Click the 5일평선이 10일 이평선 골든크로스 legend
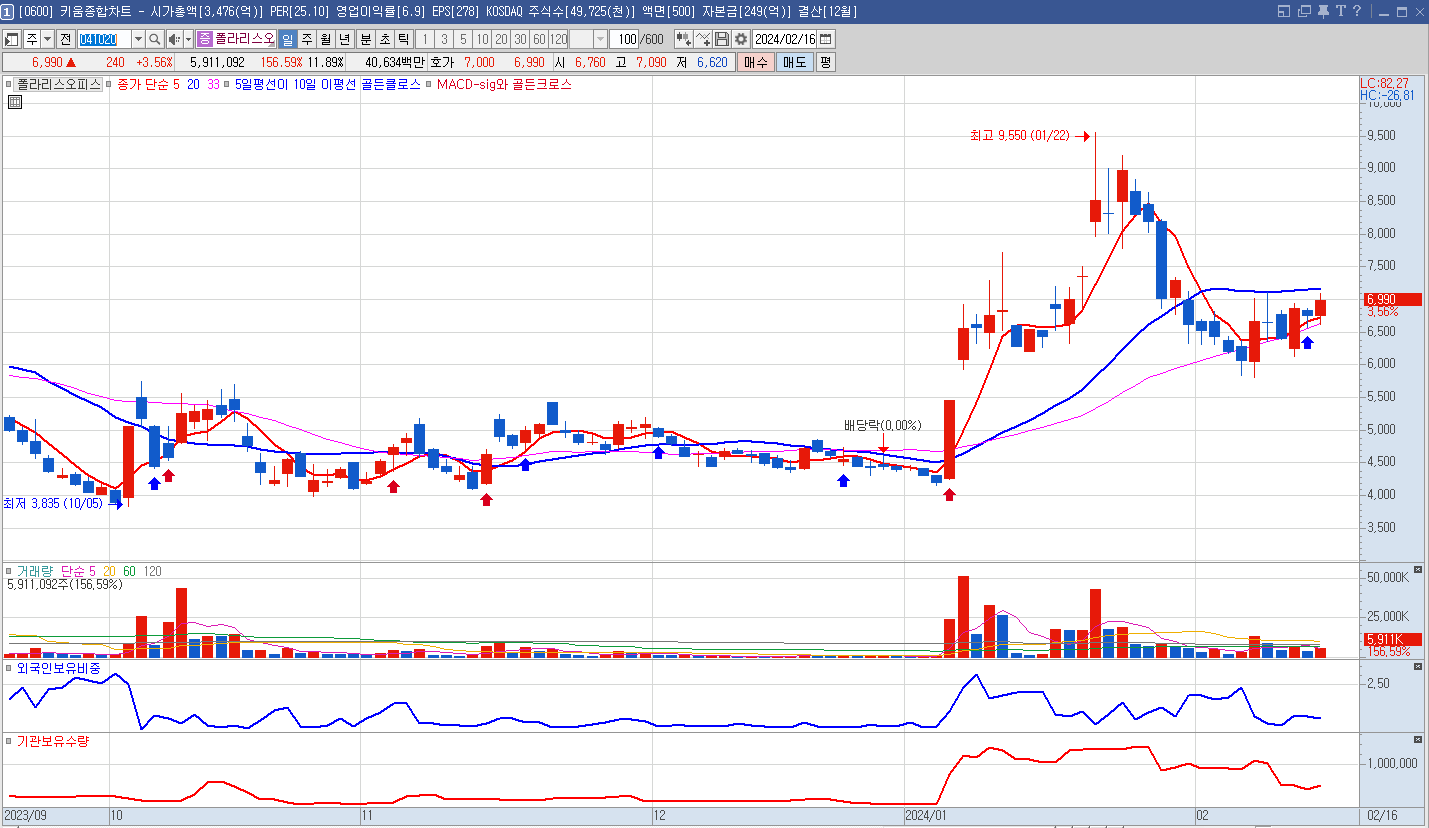The image size is (1429, 828). (x=327, y=85)
